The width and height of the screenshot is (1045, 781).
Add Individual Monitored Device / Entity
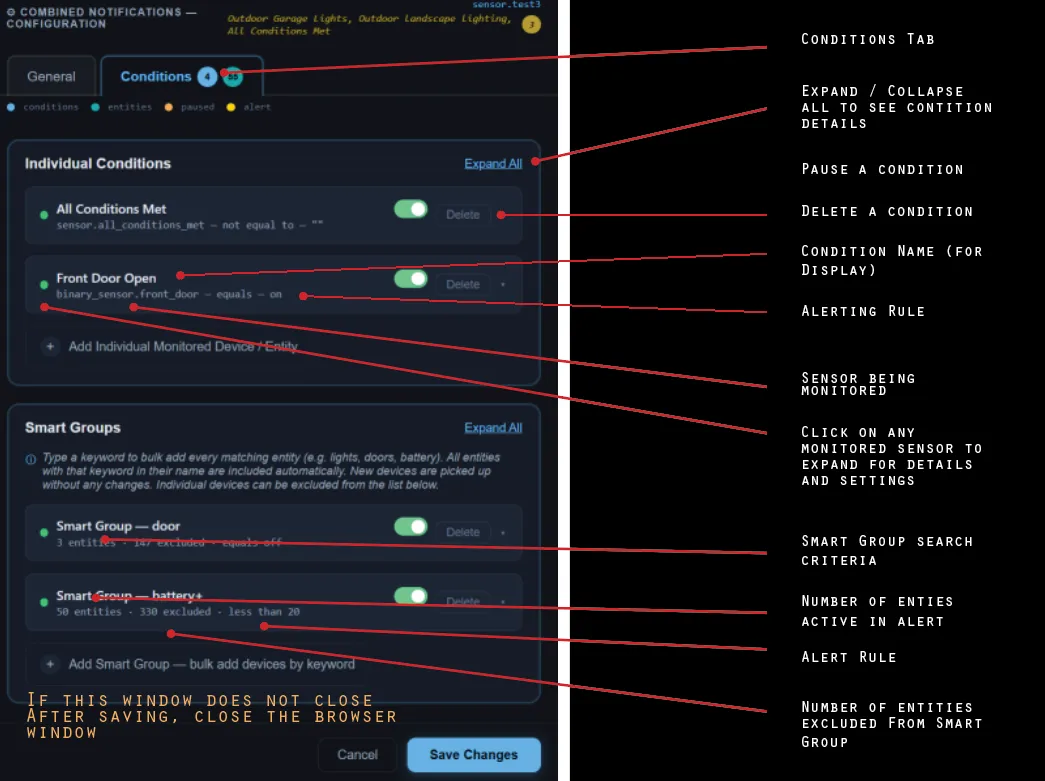pos(183,347)
